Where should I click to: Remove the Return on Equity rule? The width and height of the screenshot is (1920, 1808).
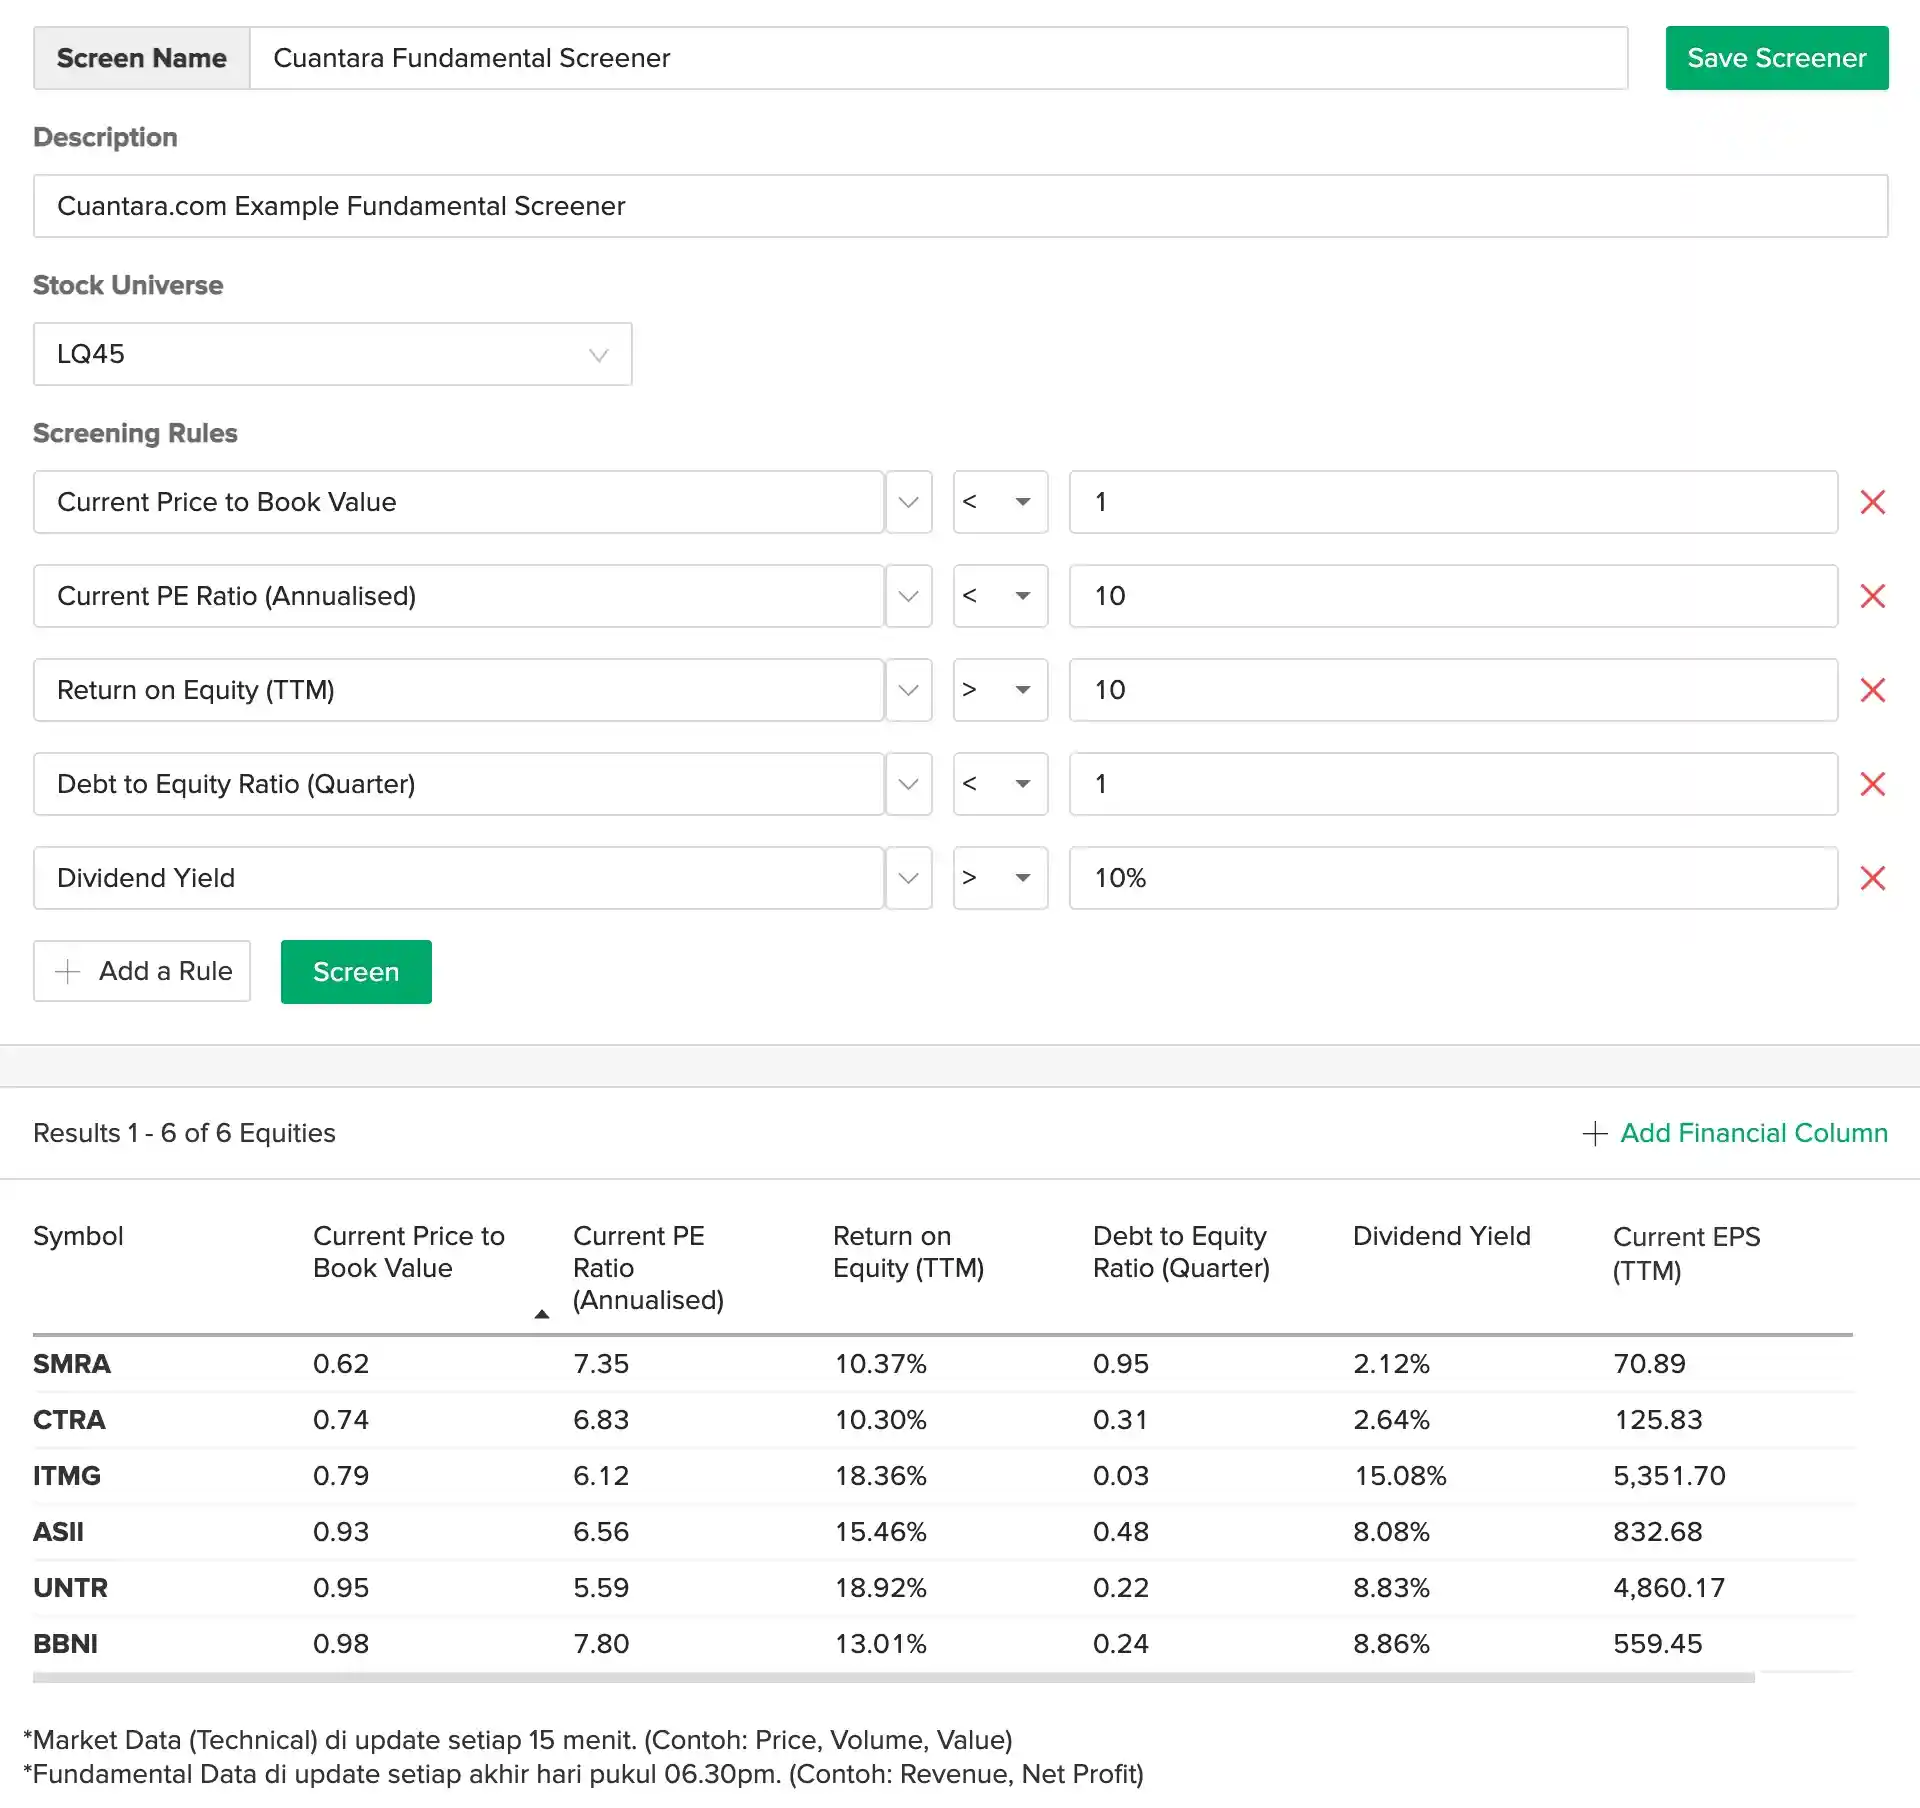[1872, 690]
